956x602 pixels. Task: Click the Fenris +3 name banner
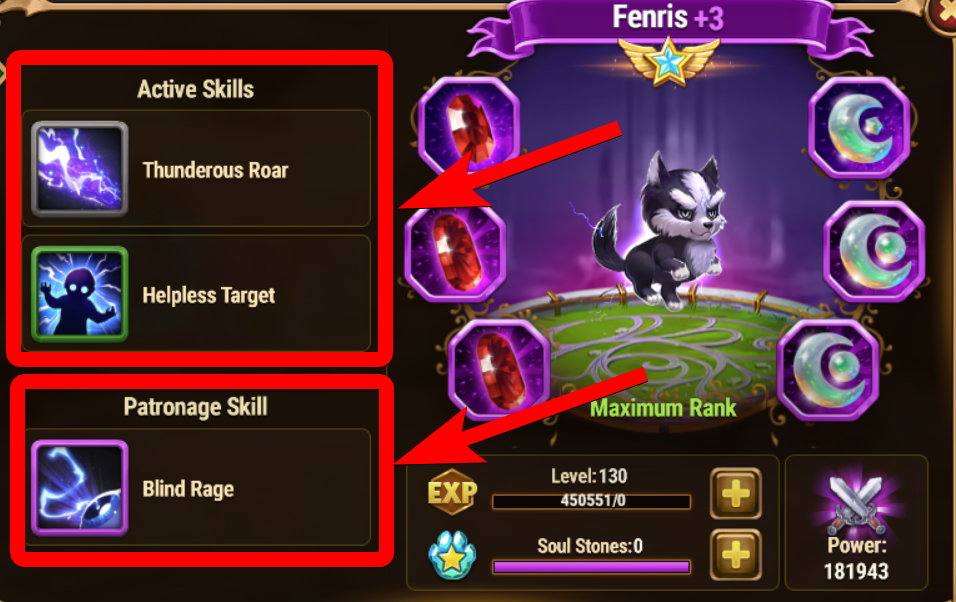(668, 18)
